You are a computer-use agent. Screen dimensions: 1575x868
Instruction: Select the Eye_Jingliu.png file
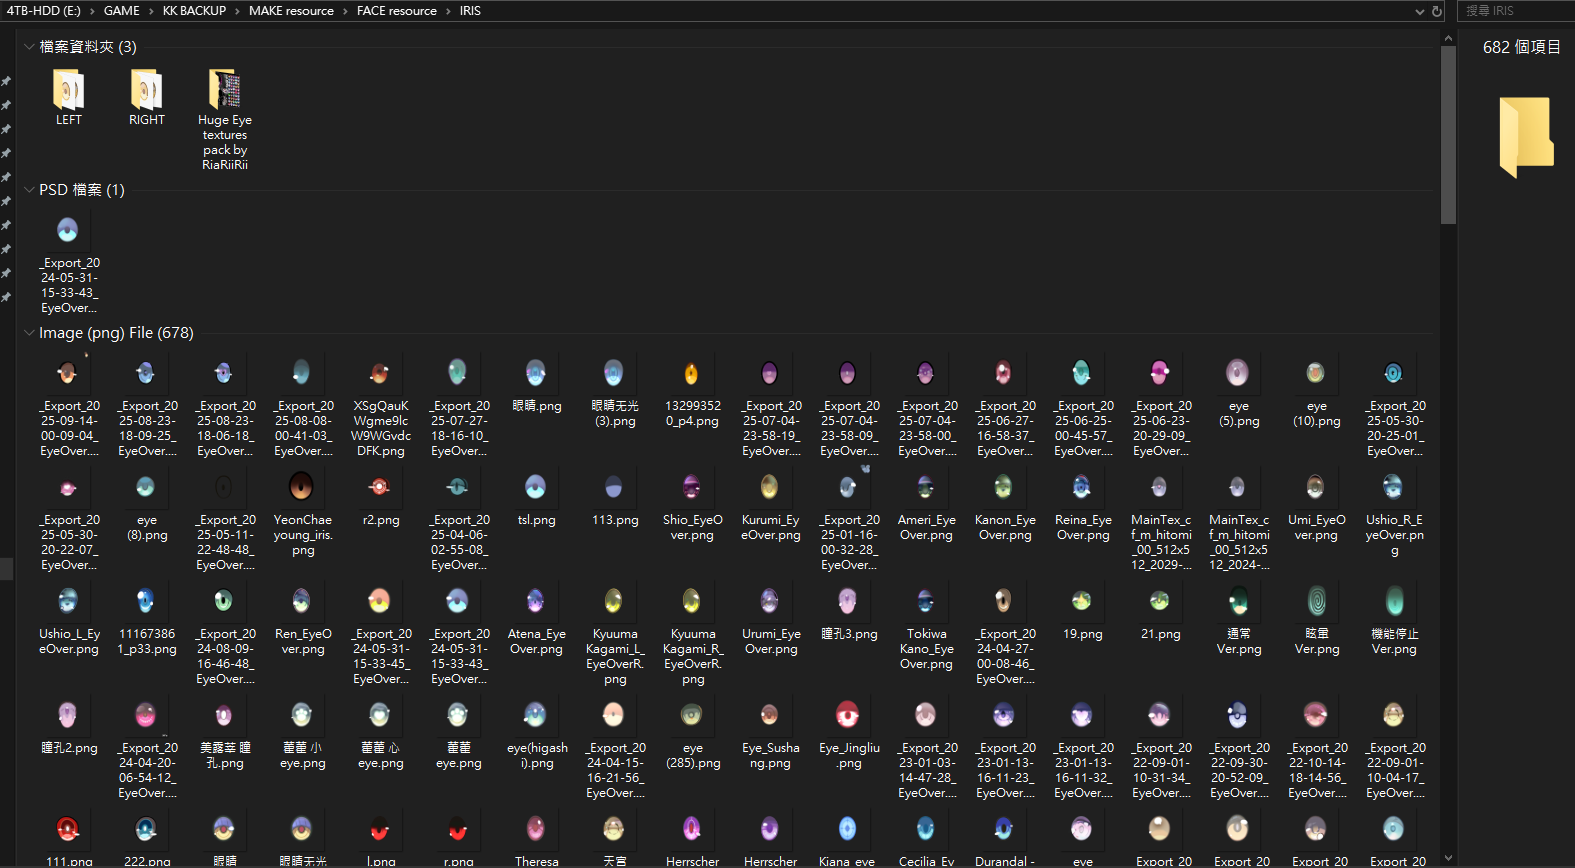point(848,716)
